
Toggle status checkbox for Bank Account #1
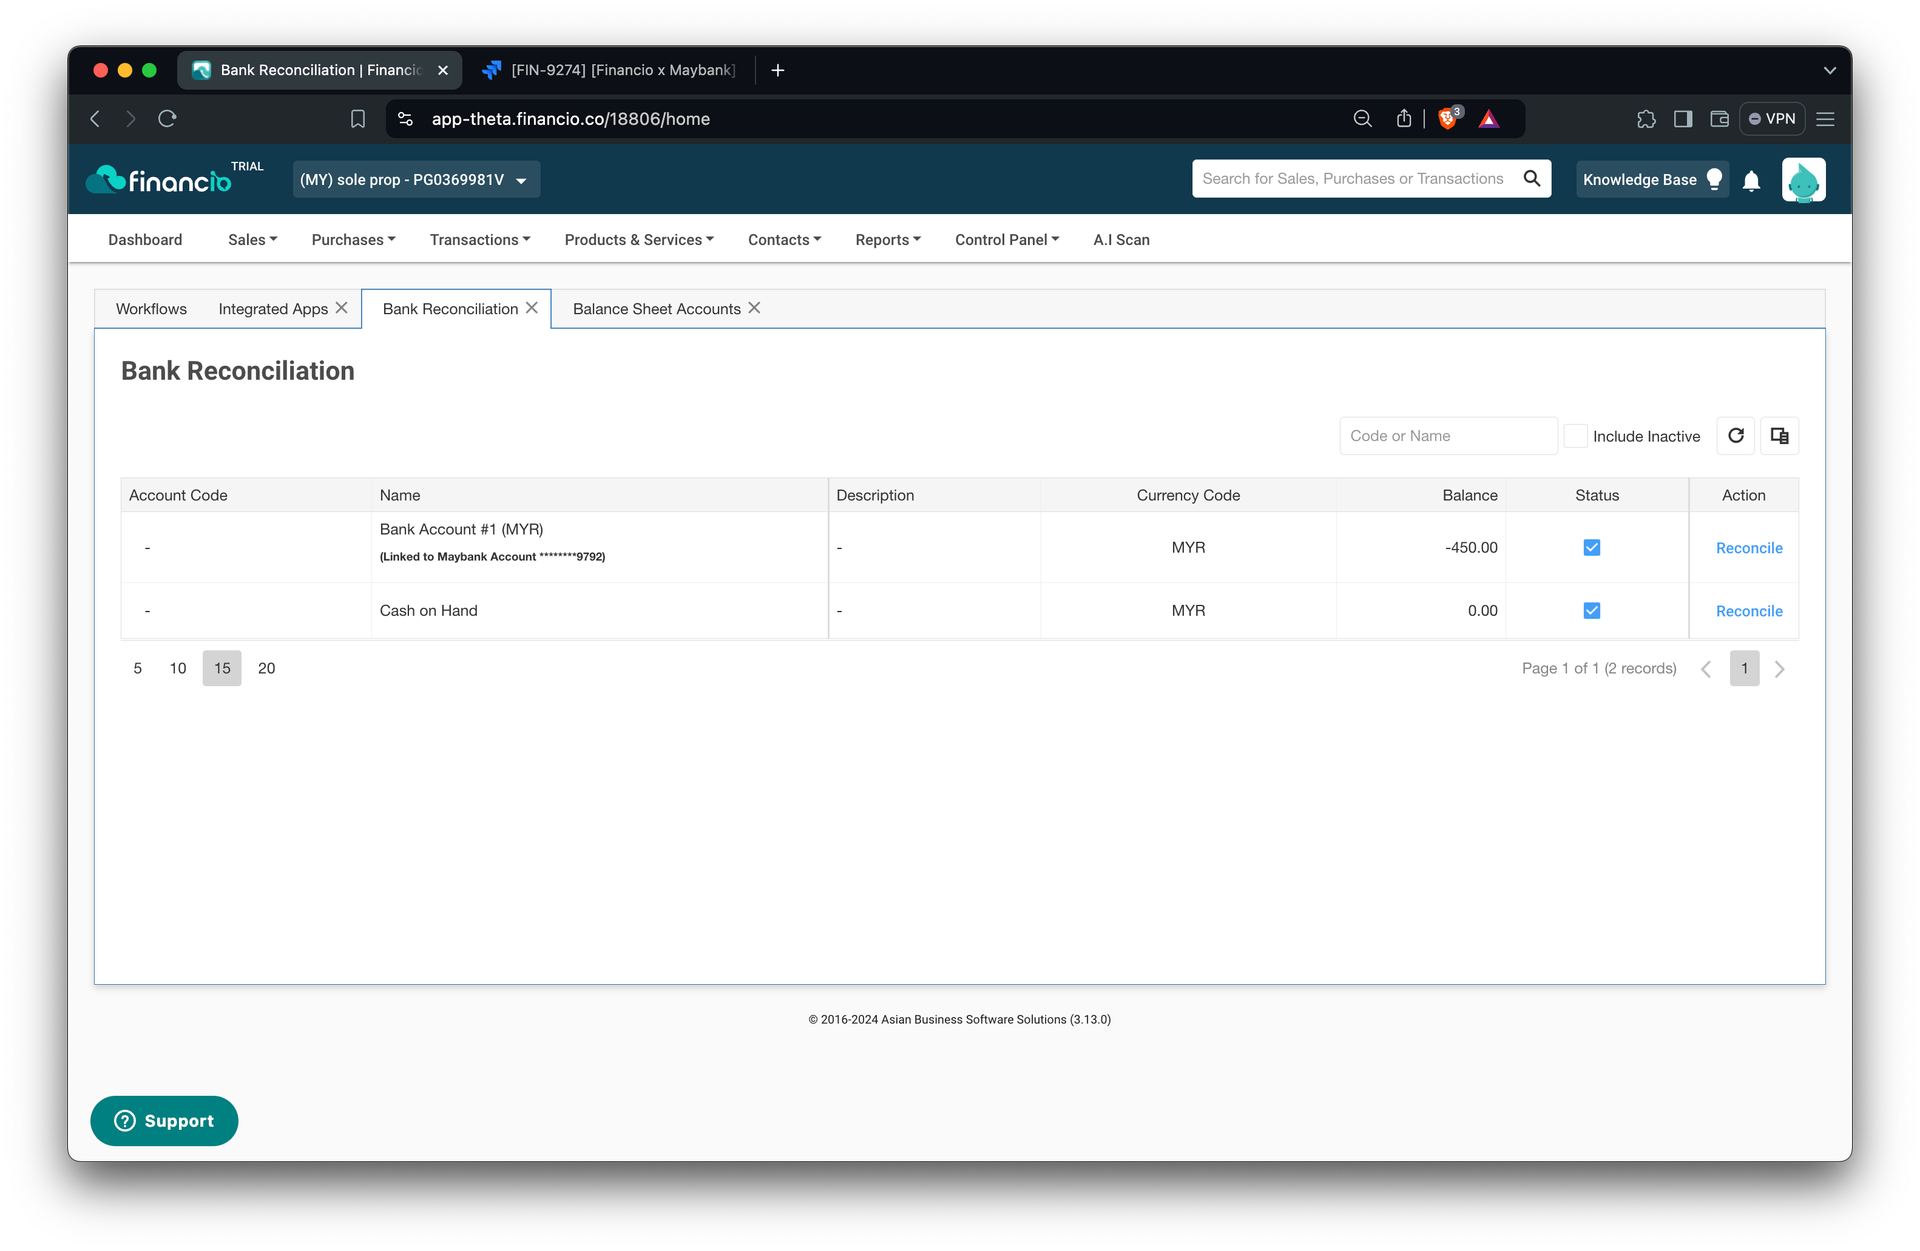tap(1592, 548)
